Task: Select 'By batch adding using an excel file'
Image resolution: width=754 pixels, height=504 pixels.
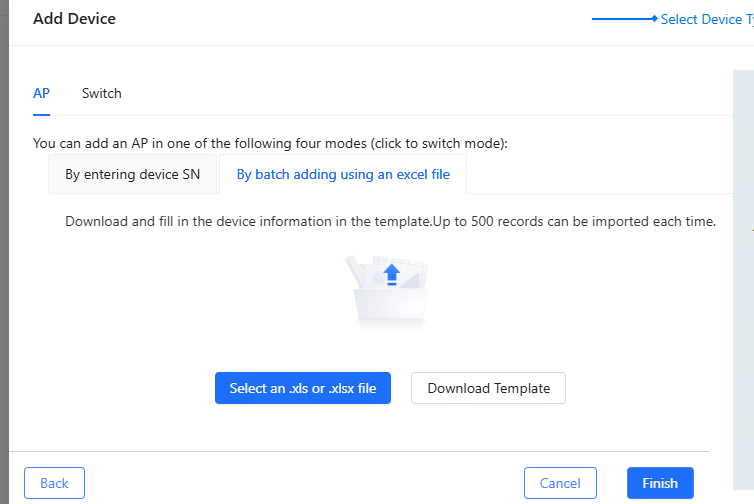Action: (343, 174)
